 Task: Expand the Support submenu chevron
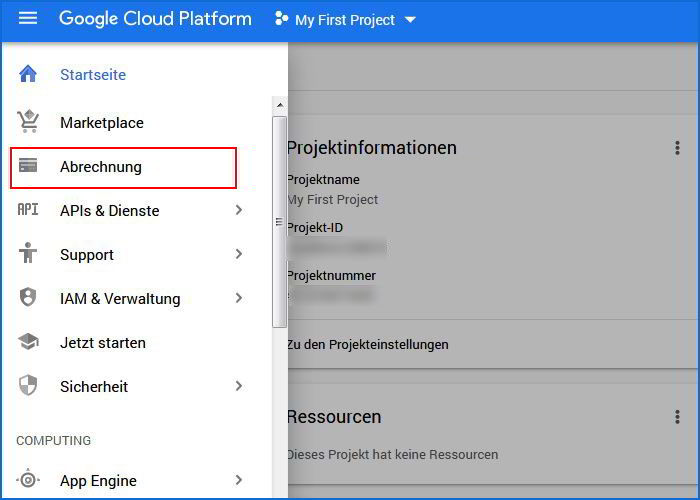239,254
